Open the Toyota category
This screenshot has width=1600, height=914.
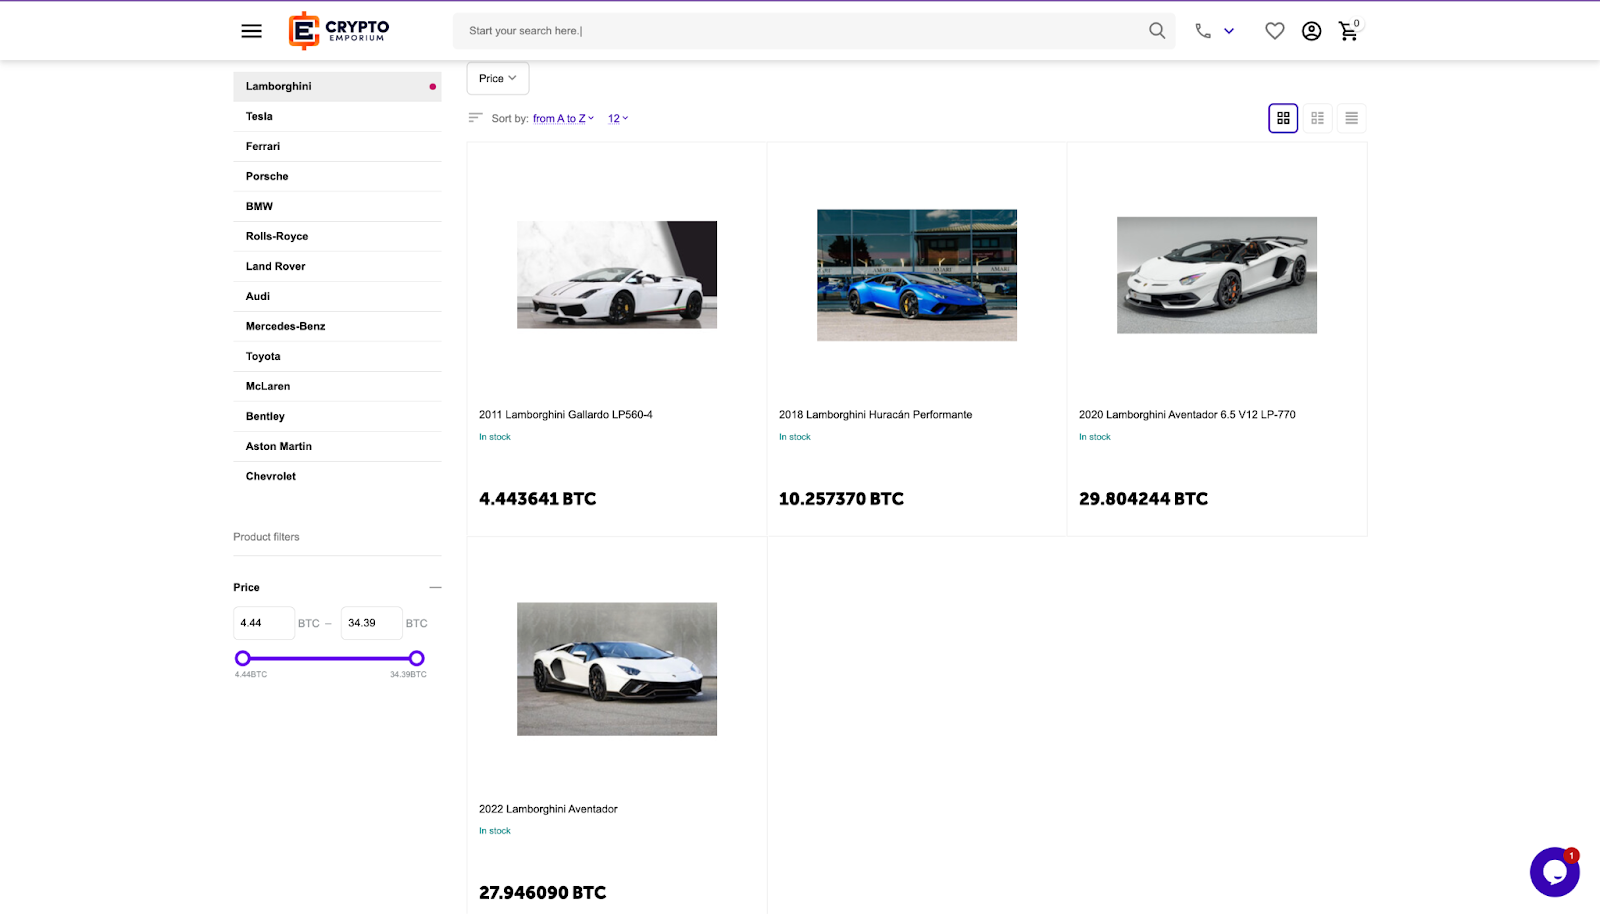(337, 356)
